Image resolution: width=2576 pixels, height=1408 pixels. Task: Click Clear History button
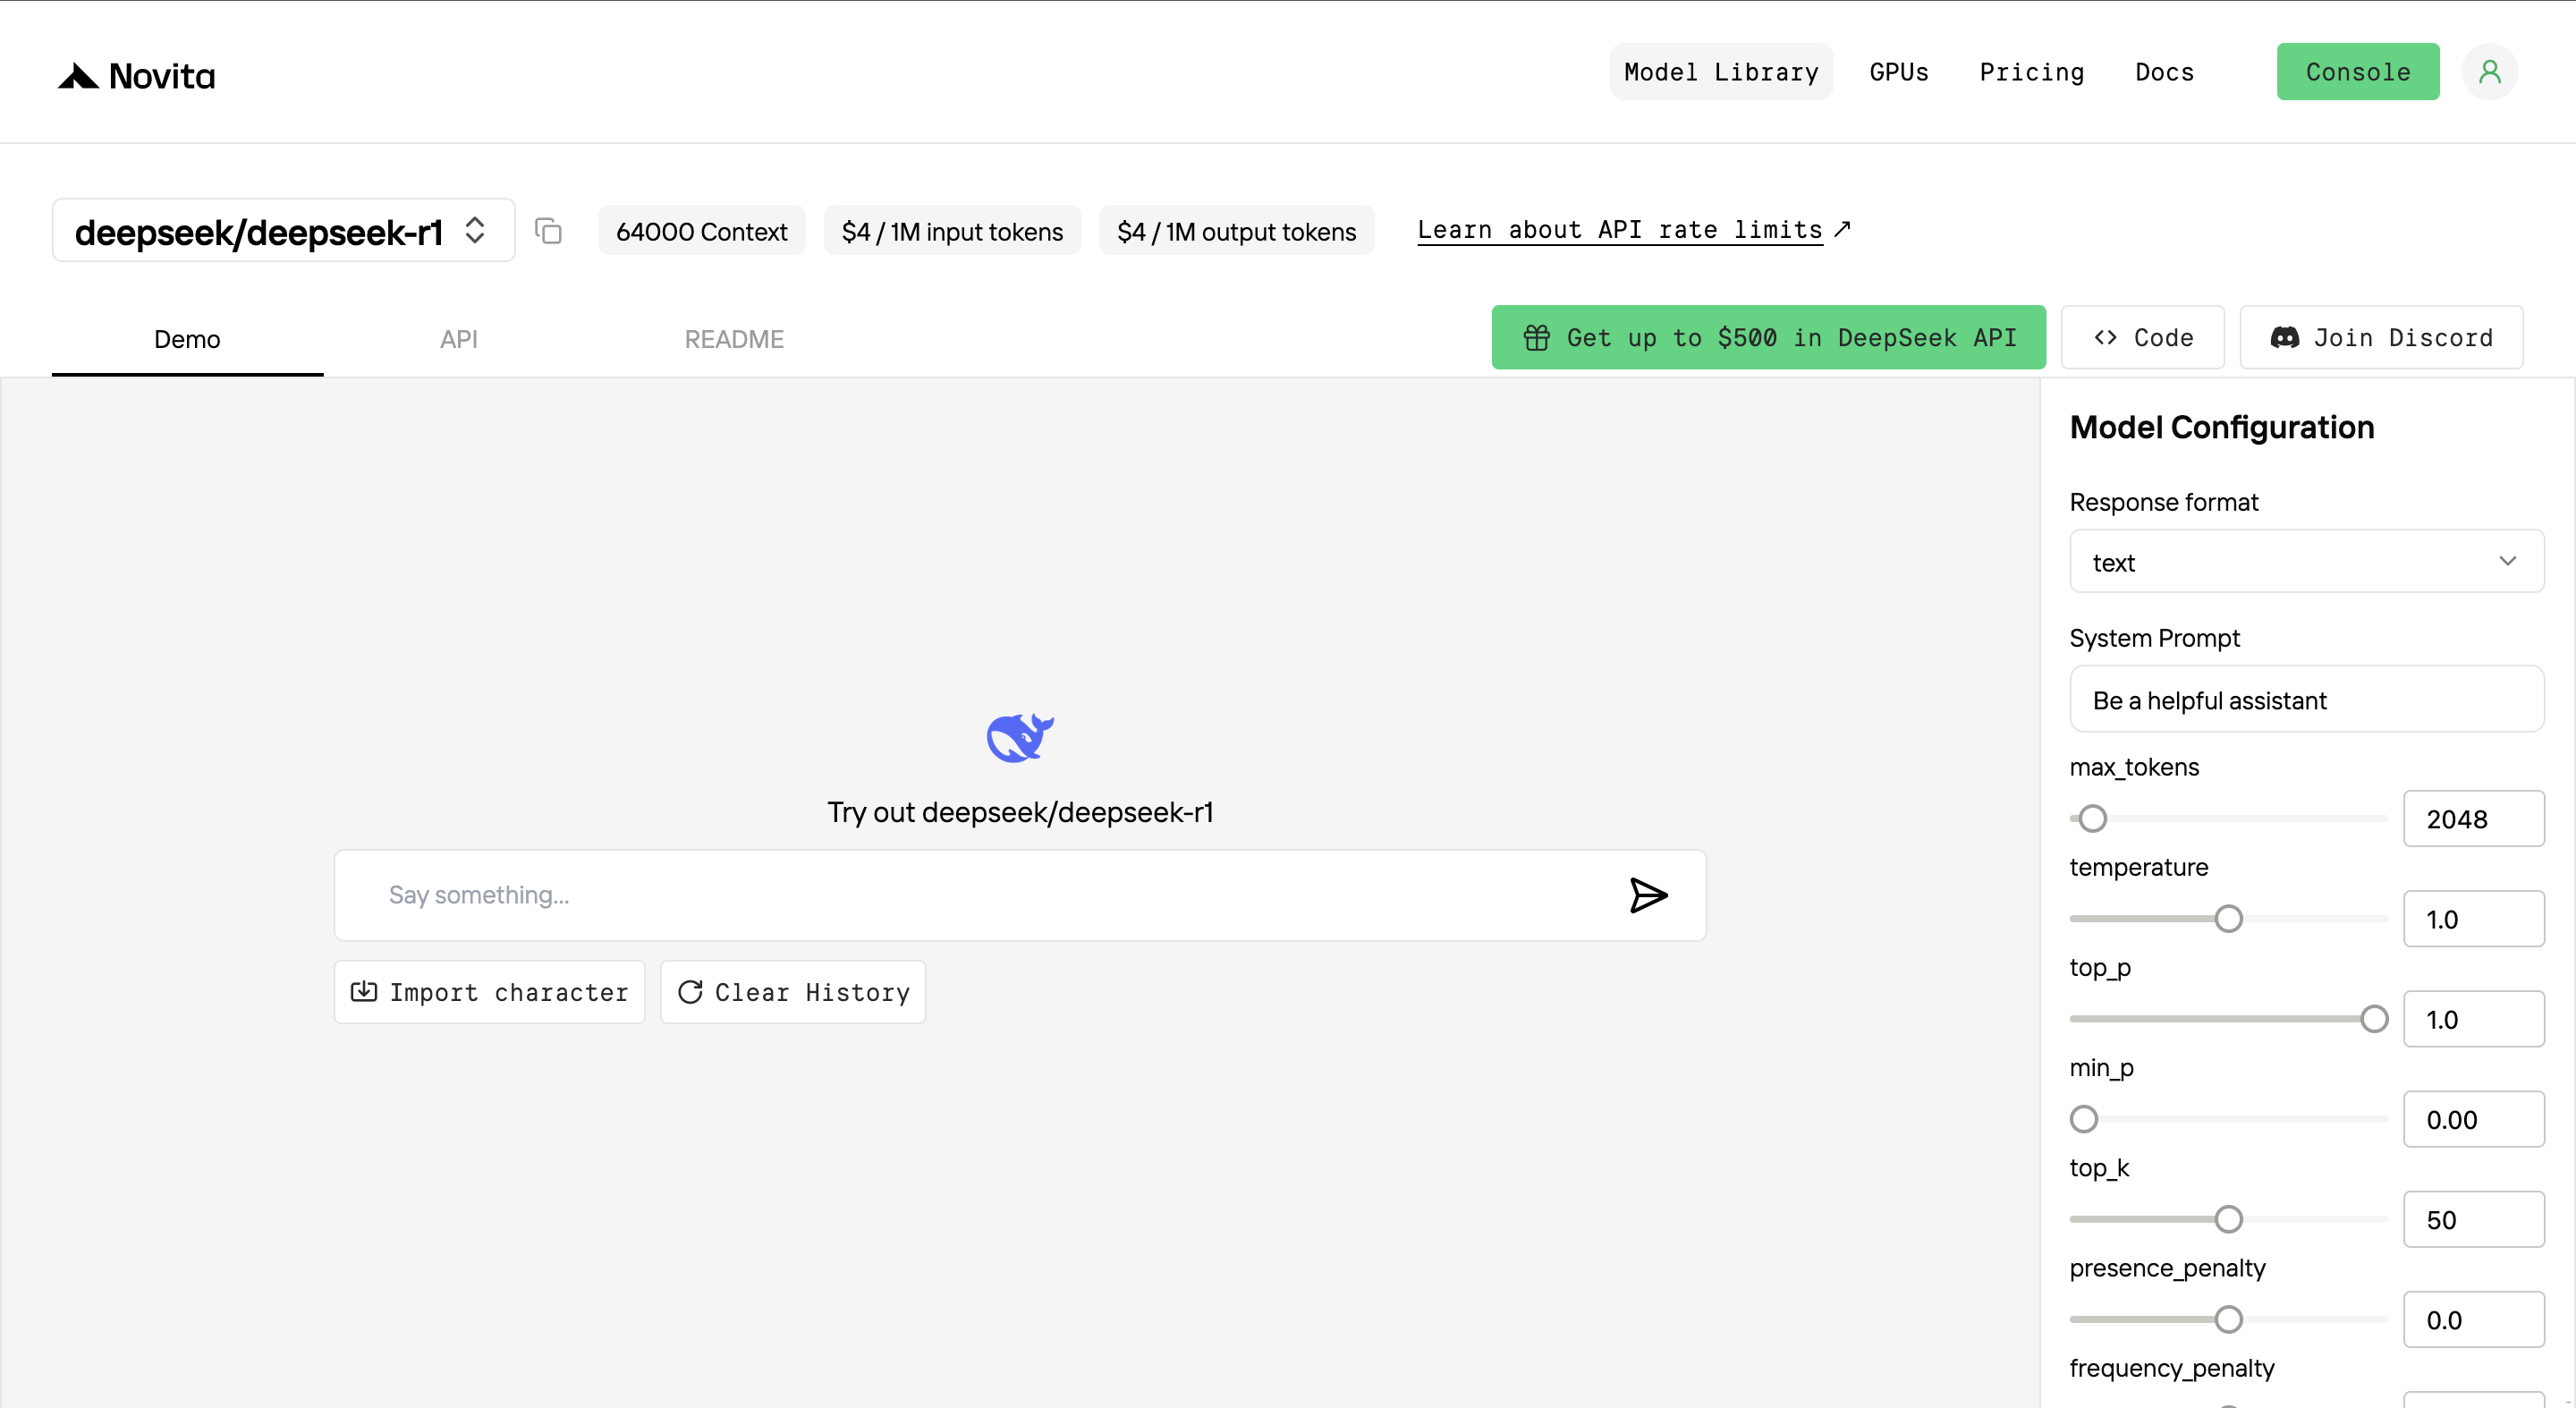click(x=793, y=992)
